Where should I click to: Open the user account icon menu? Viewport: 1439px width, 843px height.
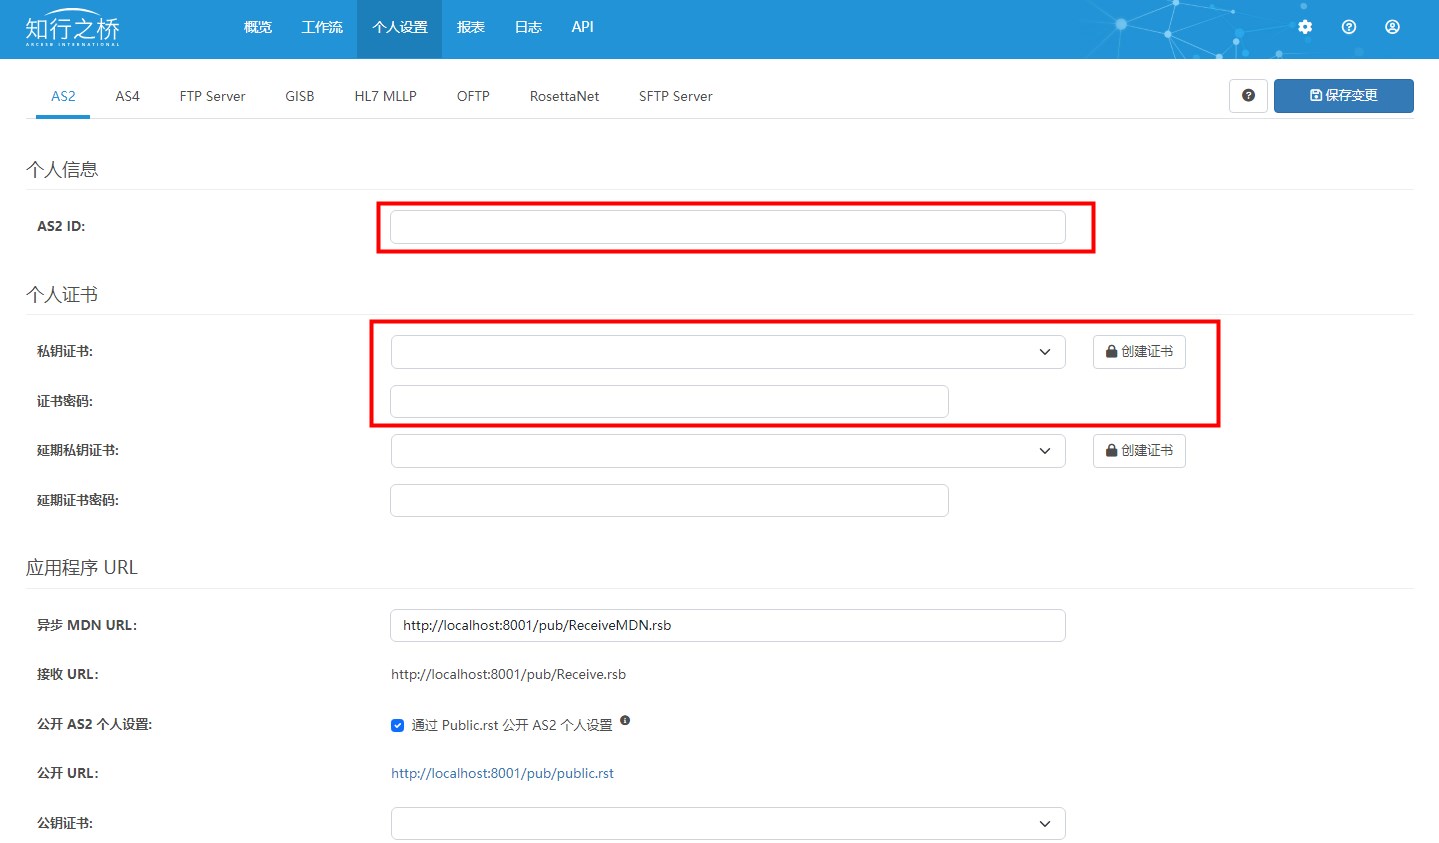pos(1392,27)
